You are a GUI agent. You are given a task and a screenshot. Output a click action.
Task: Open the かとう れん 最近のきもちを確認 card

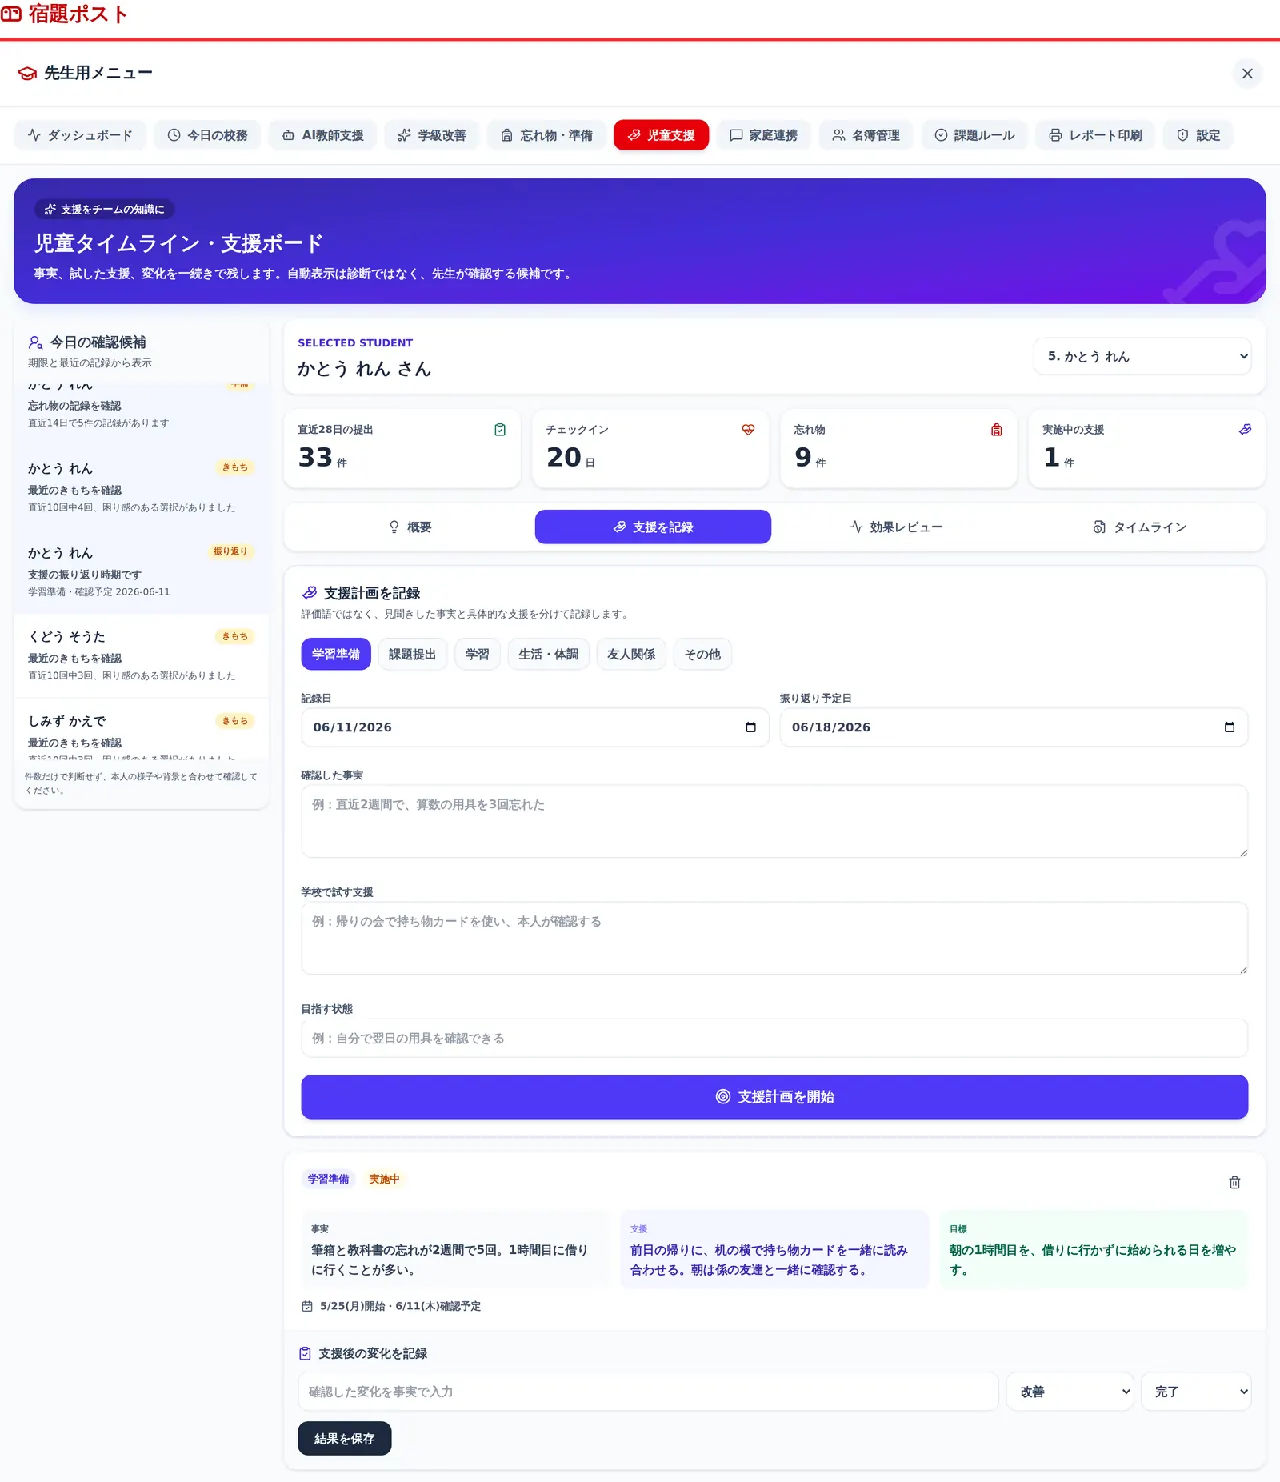tap(141, 487)
